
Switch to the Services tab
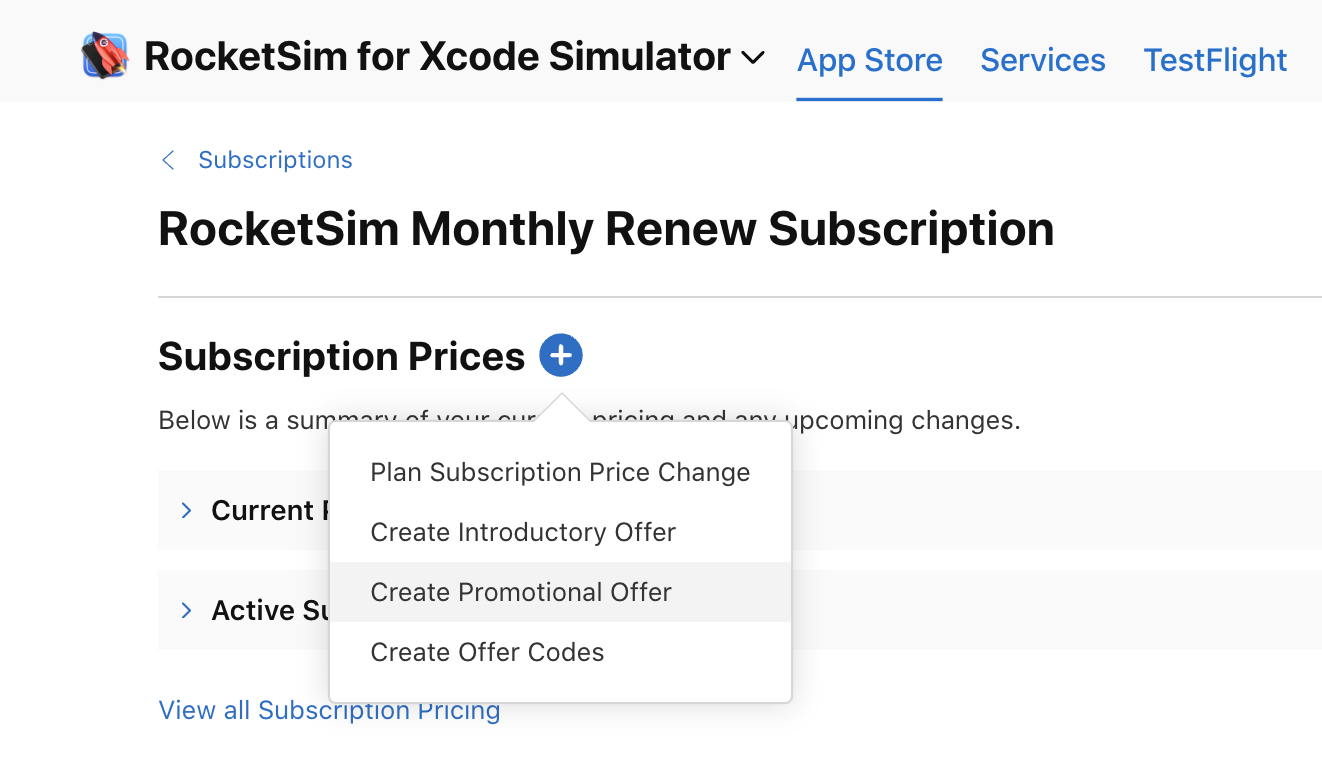(1042, 60)
